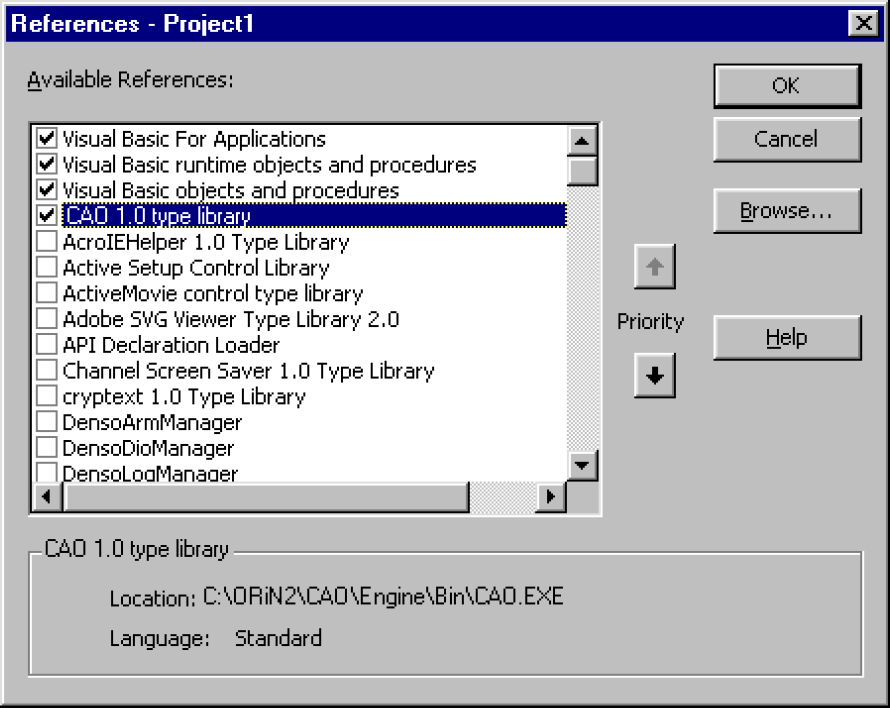The width and height of the screenshot is (890, 708).
Task: Uncheck Visual Basic runtime objects and procedures
Action: [x=47, y=164]
